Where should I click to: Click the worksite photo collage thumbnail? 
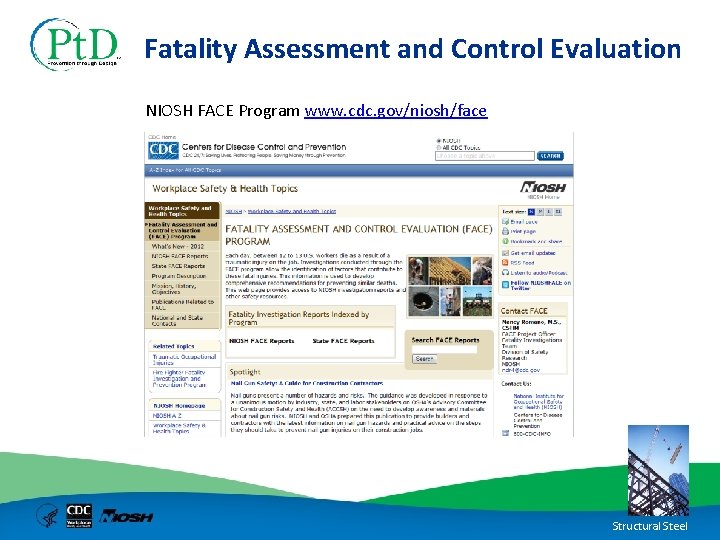point(450,286)
